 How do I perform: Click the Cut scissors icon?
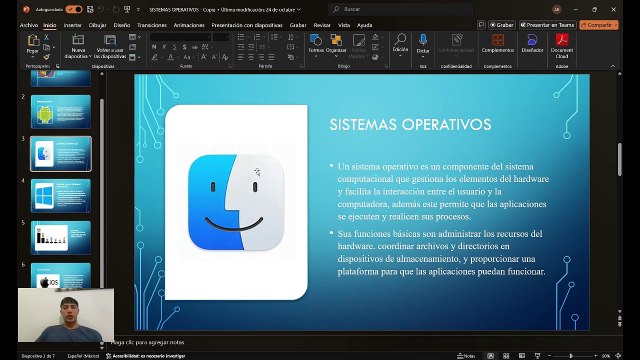tap(47, 37)
